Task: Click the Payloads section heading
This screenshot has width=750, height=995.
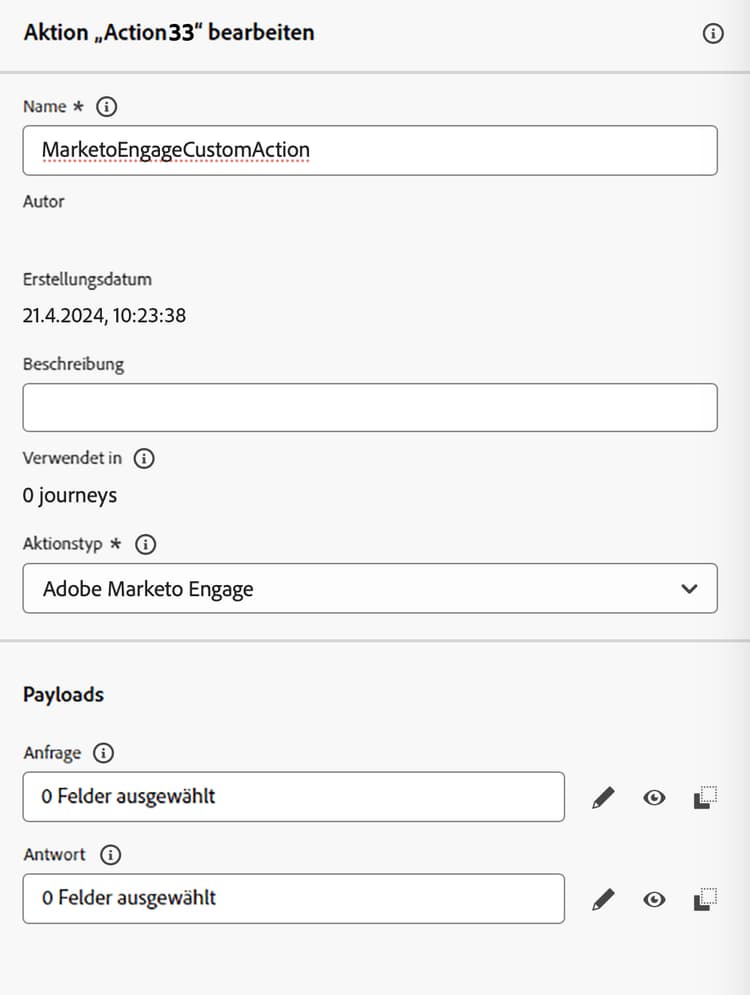Action: click(x=63, y=695)
